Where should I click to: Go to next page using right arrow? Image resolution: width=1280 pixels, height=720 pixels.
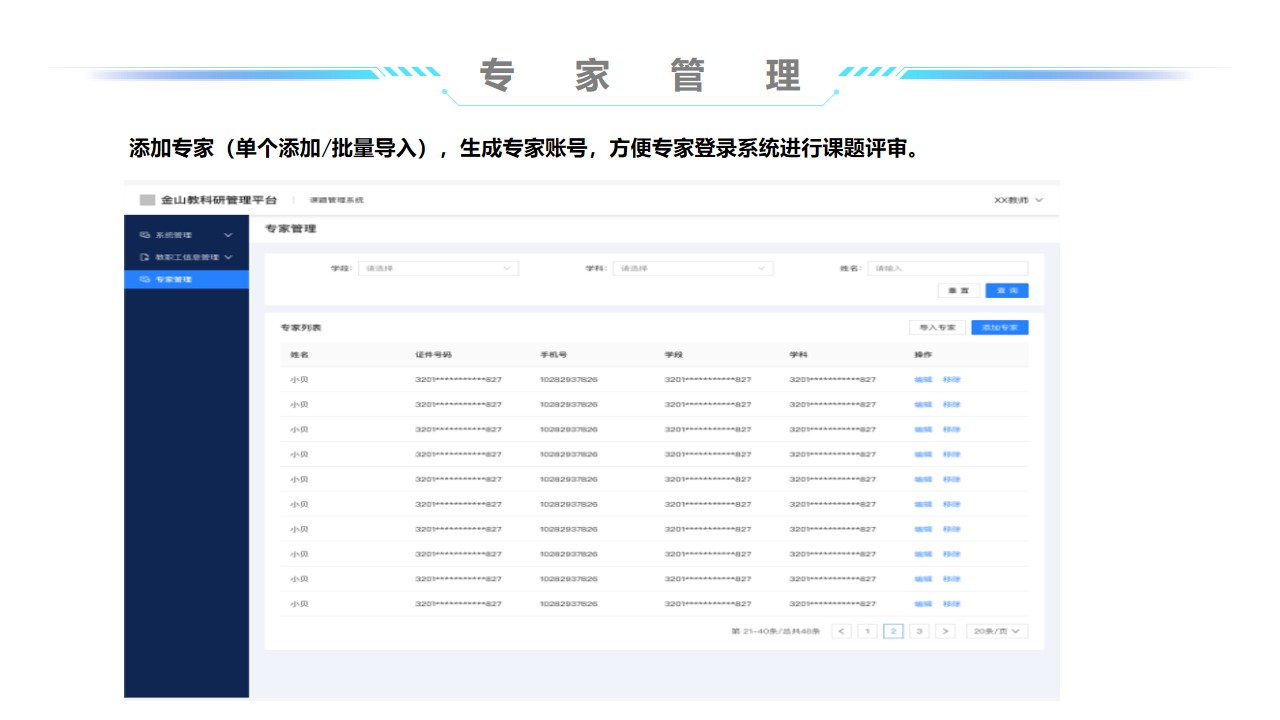(946, 631)
